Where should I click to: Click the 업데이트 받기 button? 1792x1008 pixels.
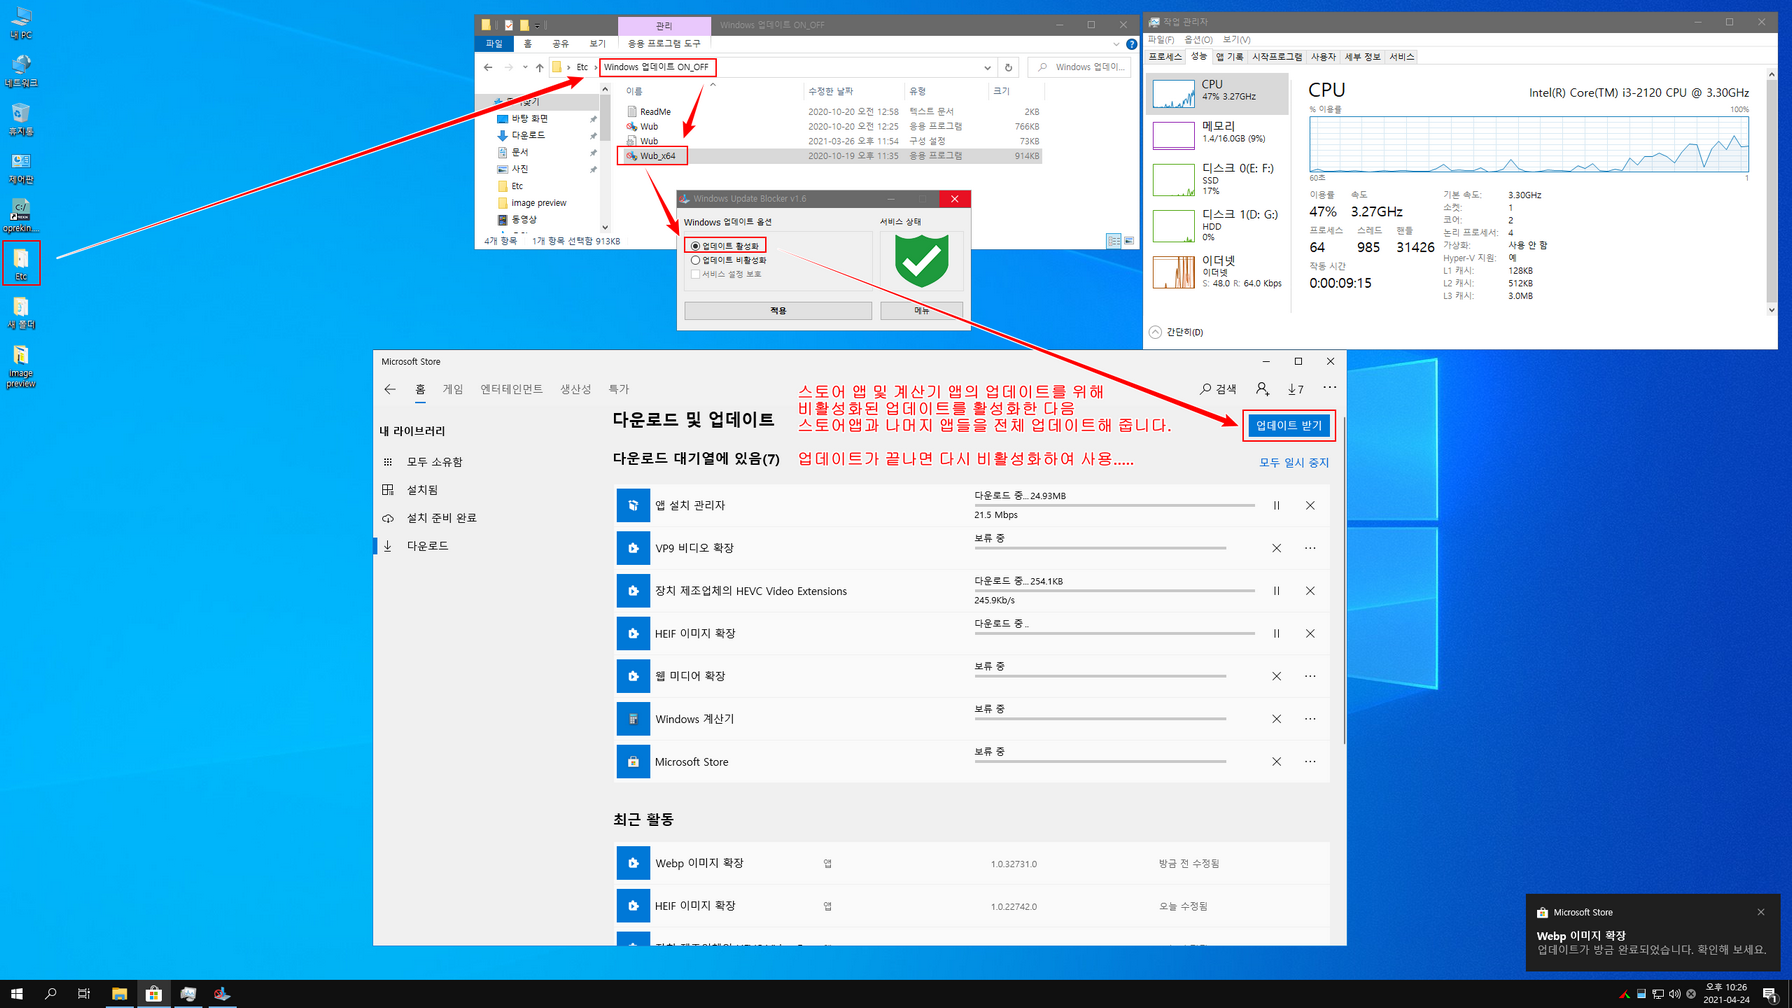[1289, 425]
